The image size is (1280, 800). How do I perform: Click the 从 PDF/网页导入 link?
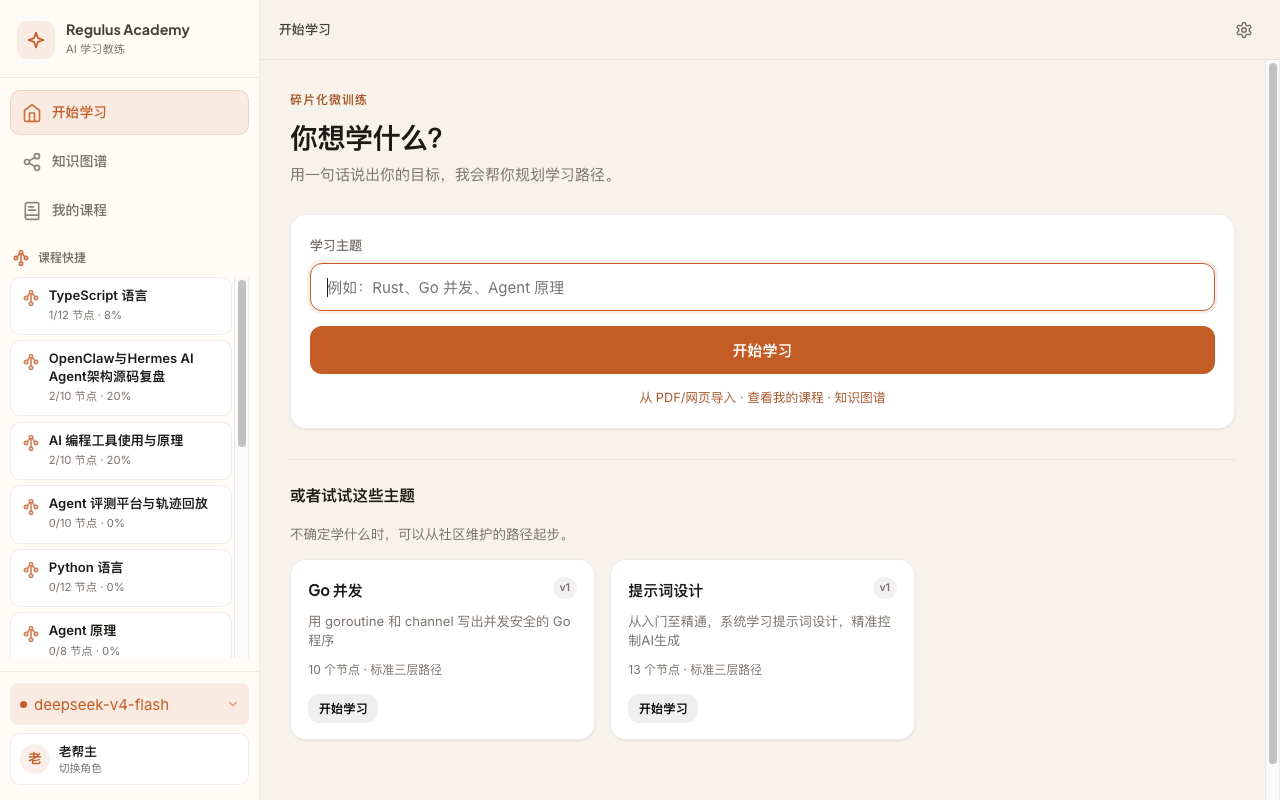687,398
